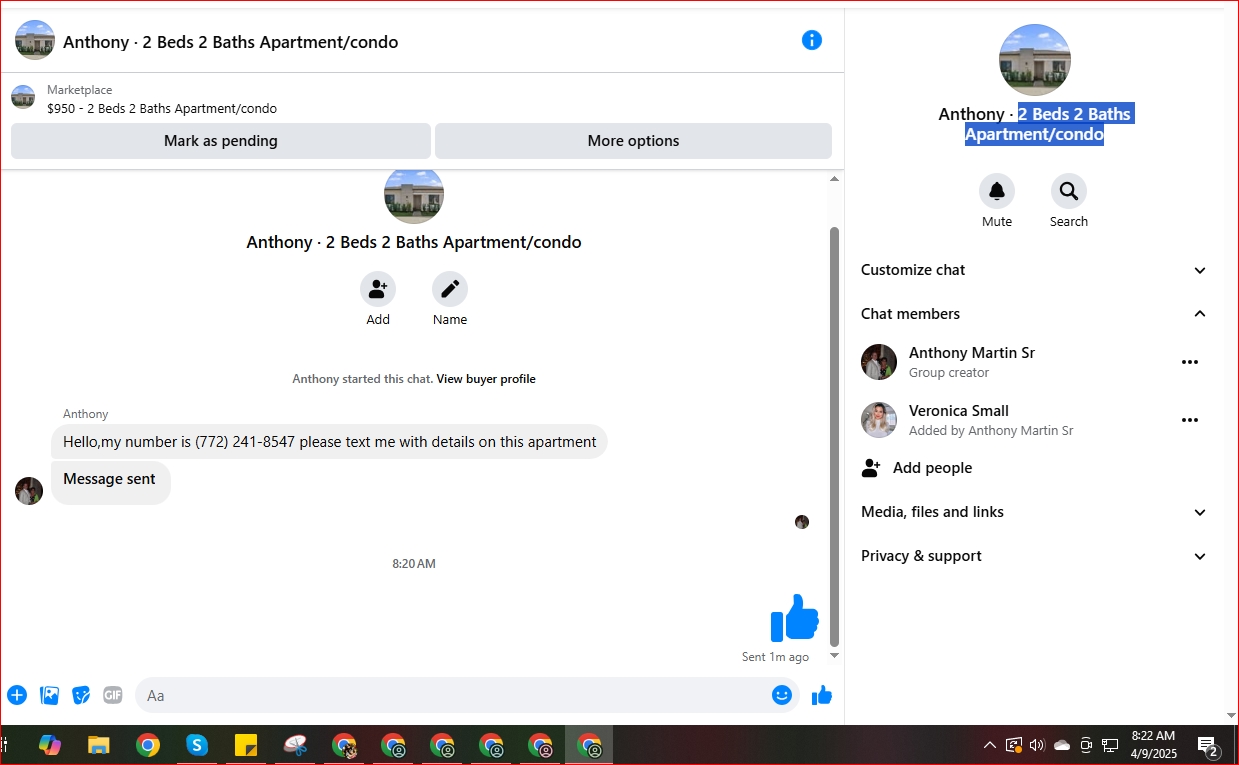Click the chat's vertical scrollbar thumb

(835, 436)
